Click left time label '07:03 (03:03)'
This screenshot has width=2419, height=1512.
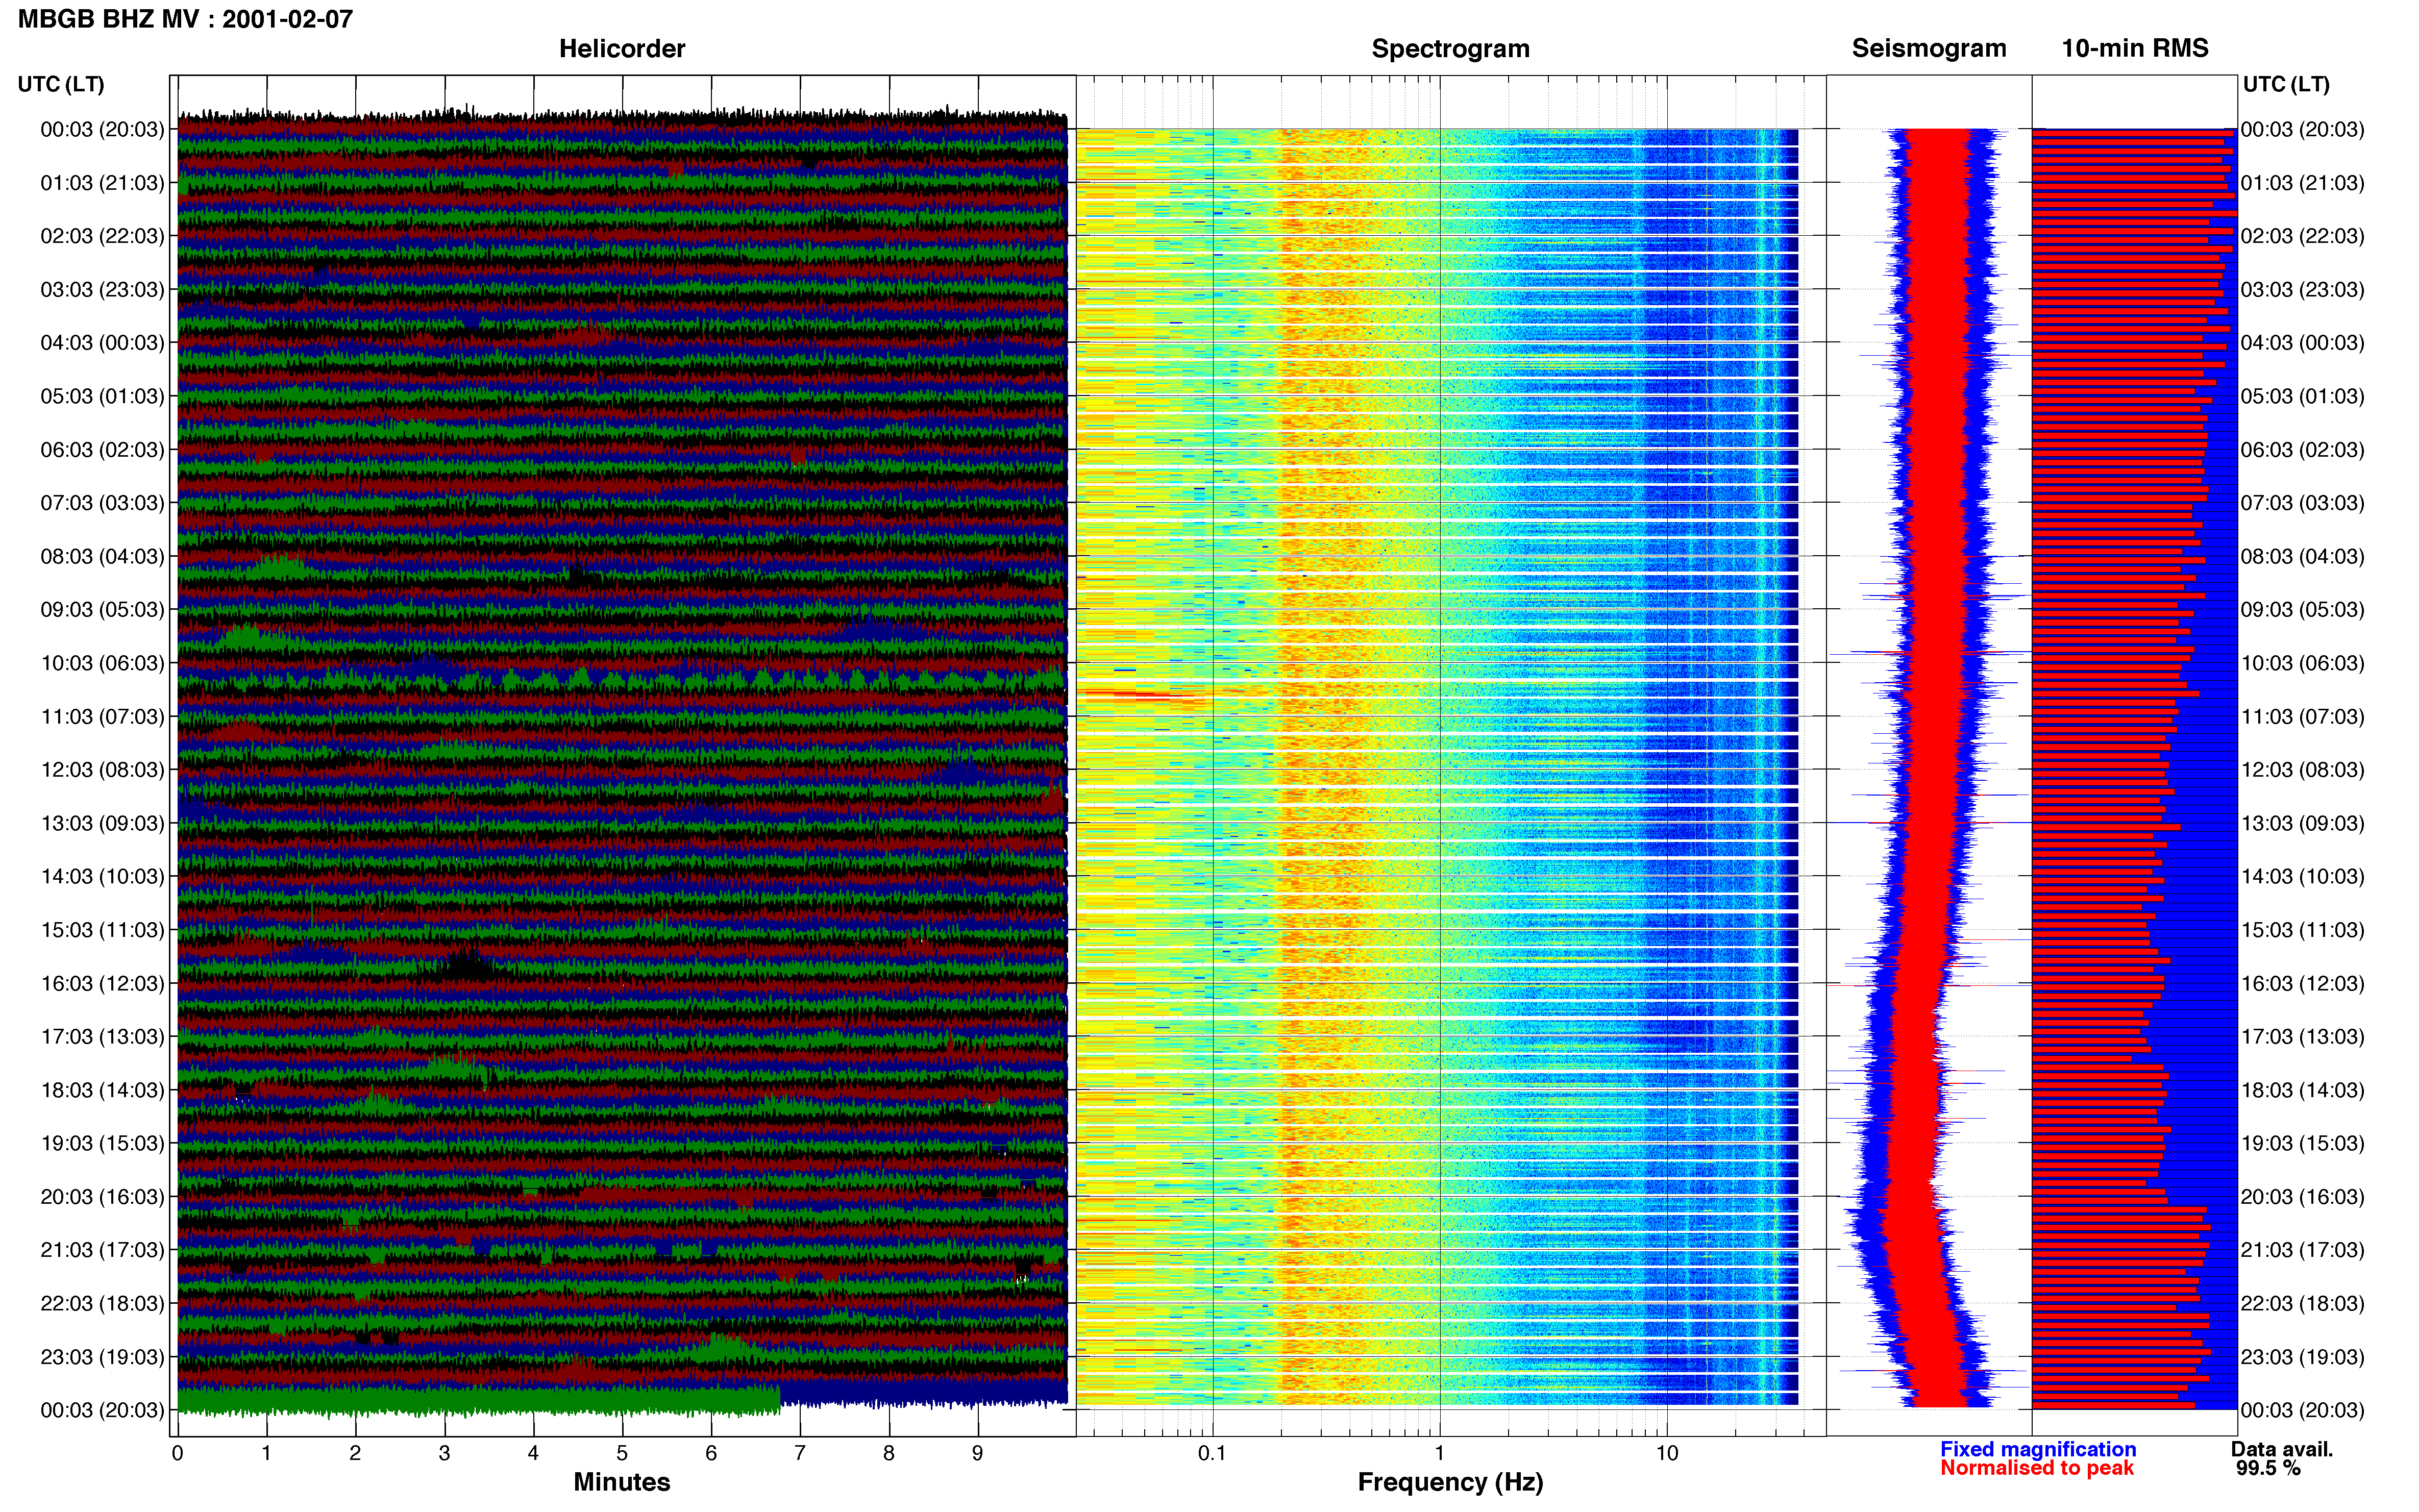(x=102, y=503)
